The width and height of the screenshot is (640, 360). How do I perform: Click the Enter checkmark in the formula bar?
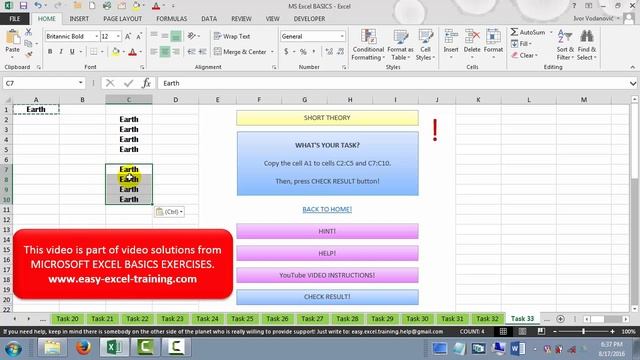tap(129, 83)
